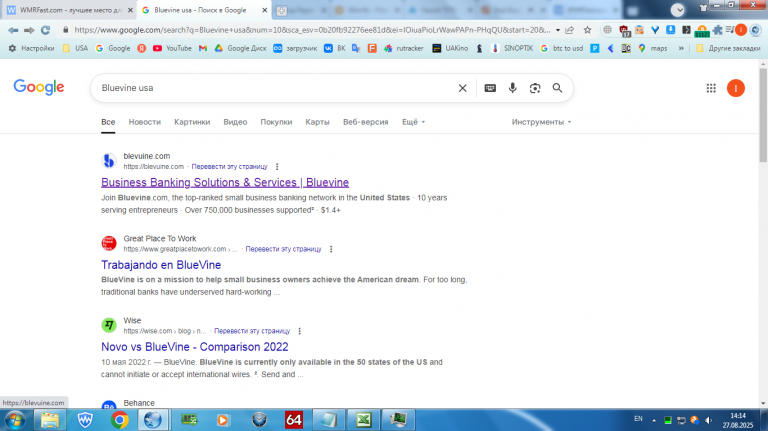
Task: Click the browser address bar URL
Action: pyautogui.click(x=312, y=30)
